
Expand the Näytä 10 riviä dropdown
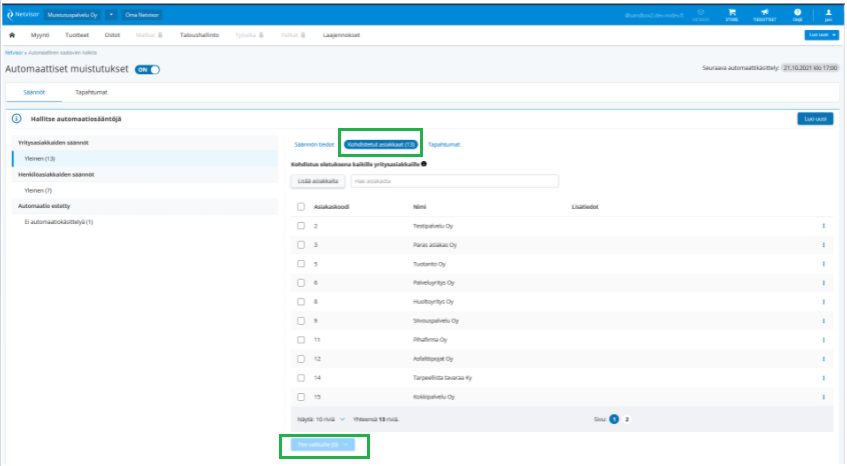321,420
